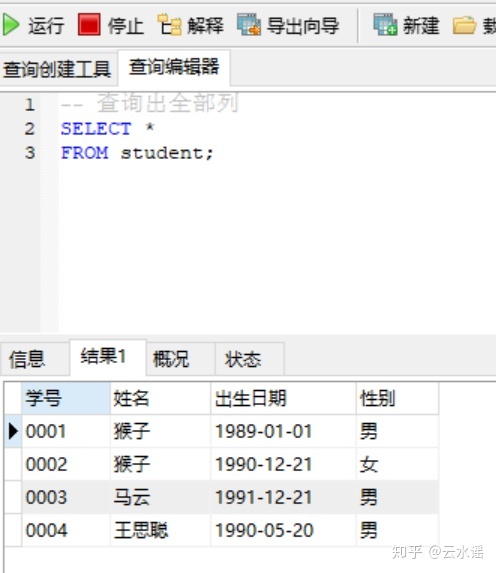Click the current-row arrow indicator beside 0001

[x=13, y=431]
